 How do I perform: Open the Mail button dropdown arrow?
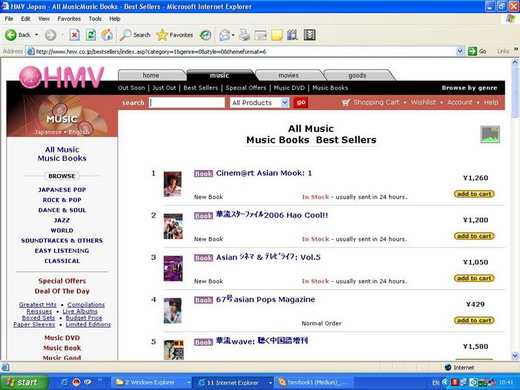(233, 35)
